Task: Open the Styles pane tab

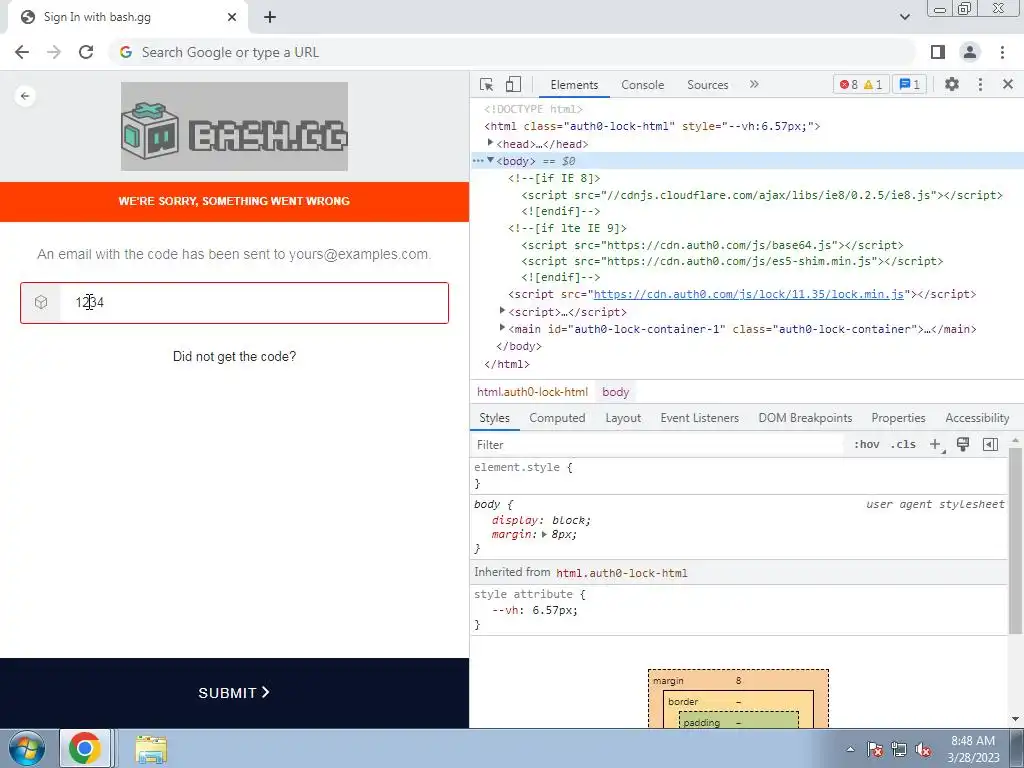Action: point(494,418)
